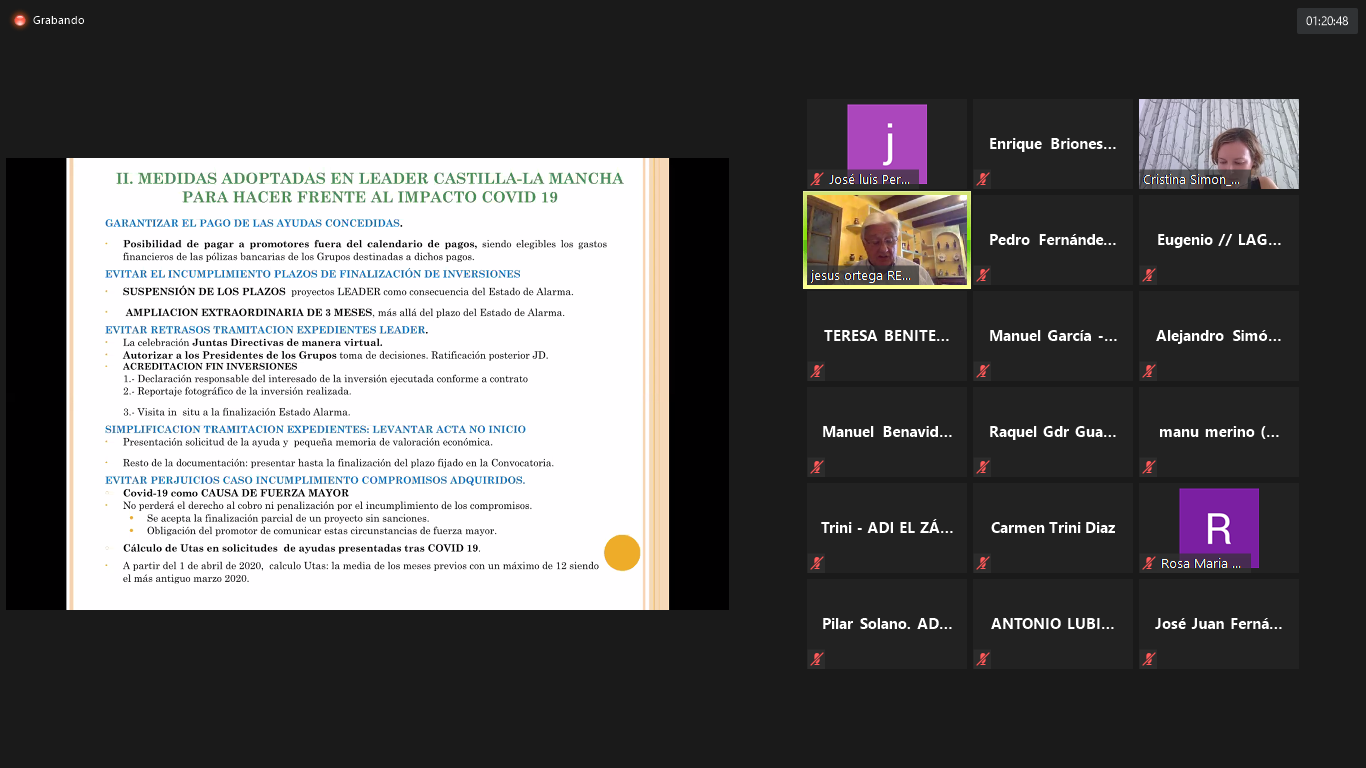
Task: Click 'AMPLIACION EXTRAORDINARIA DE 3 MESES' text
Action: pos(248,313)
